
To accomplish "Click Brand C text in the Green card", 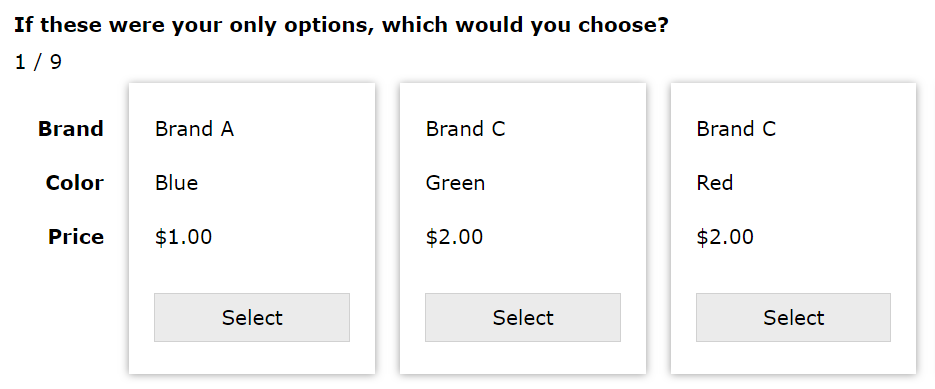I will click(x=465, y=129).
